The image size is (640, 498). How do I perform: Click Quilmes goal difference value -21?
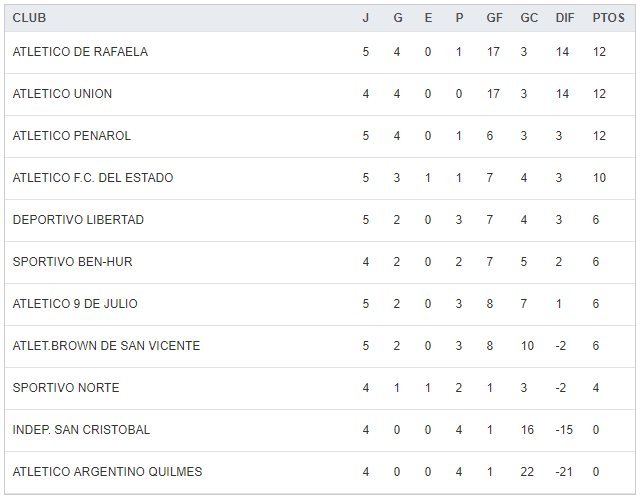[x=563, y=472]
